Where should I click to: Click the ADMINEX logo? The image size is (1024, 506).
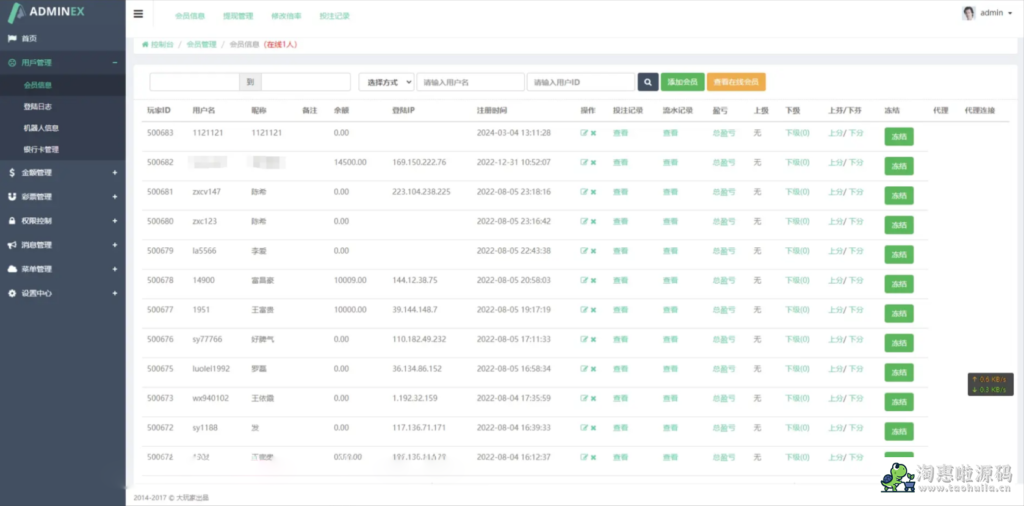click(x=46, y=12)
